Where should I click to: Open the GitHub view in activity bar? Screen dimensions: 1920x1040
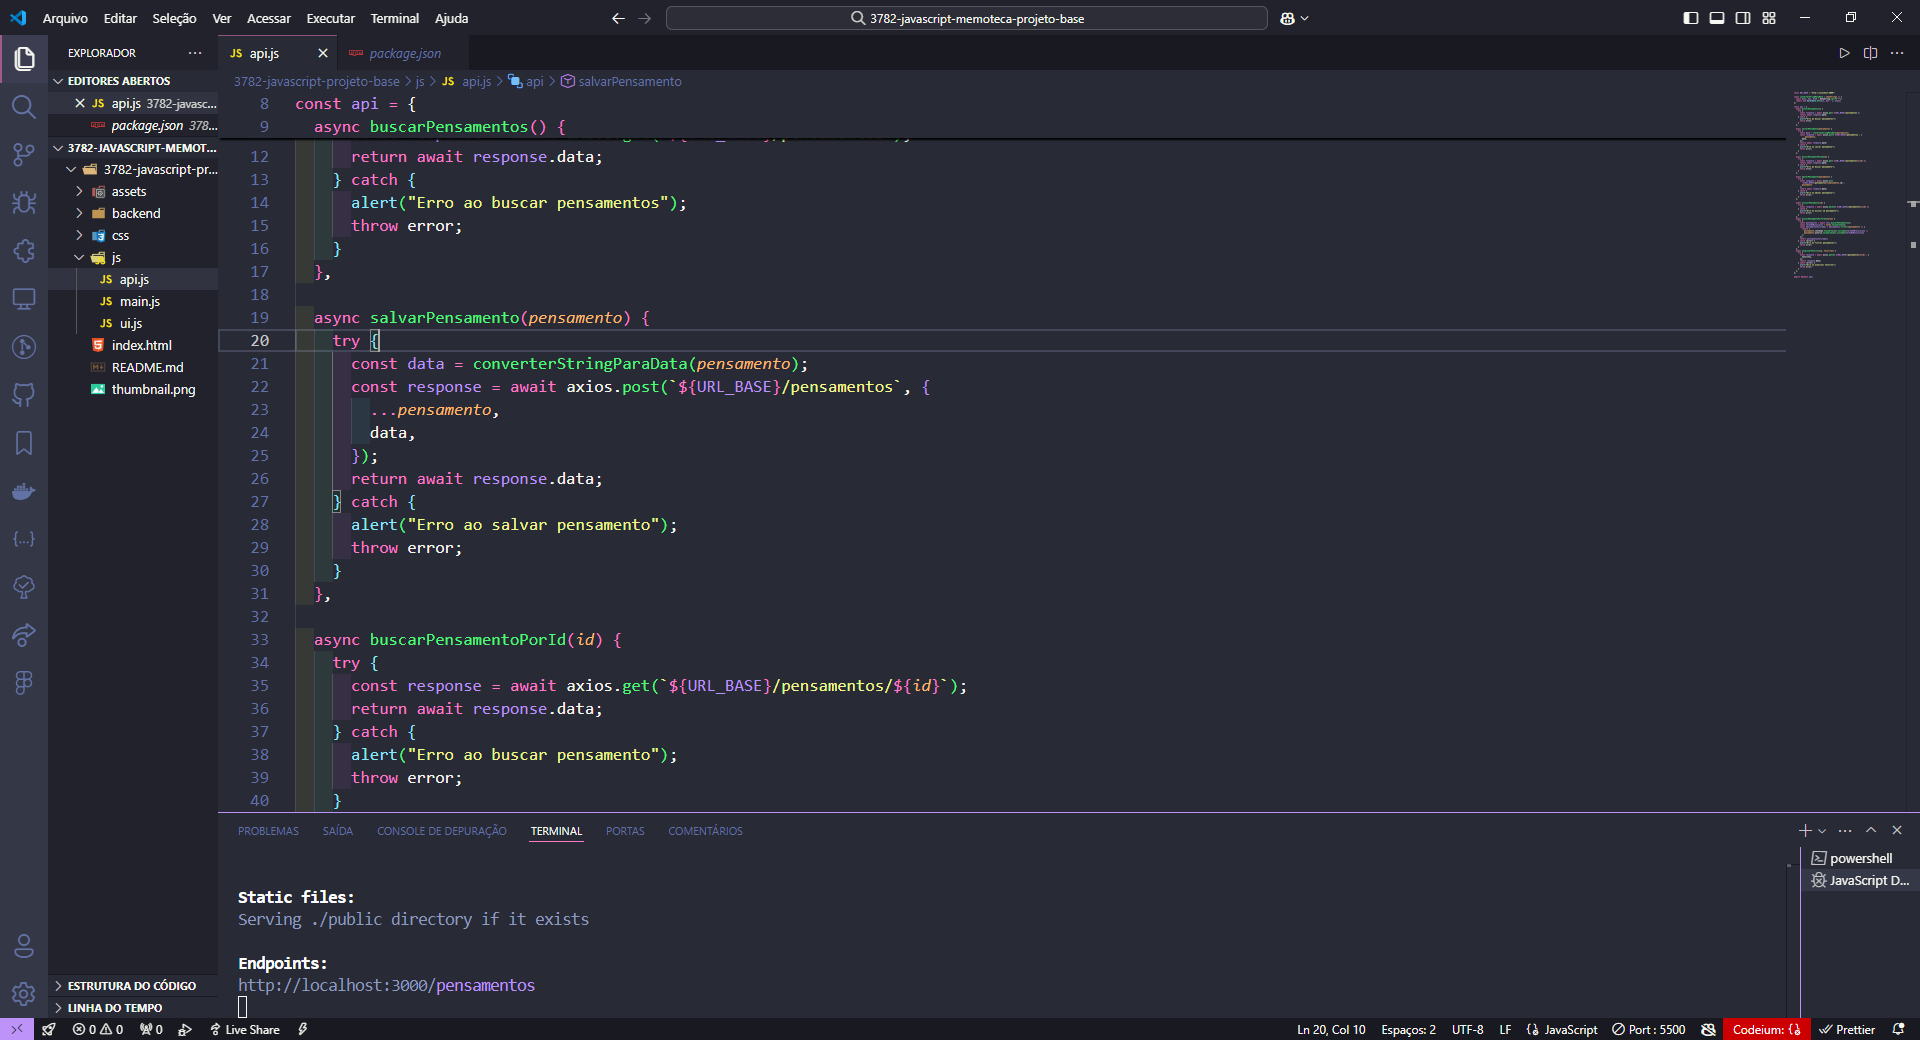point(24,395)
